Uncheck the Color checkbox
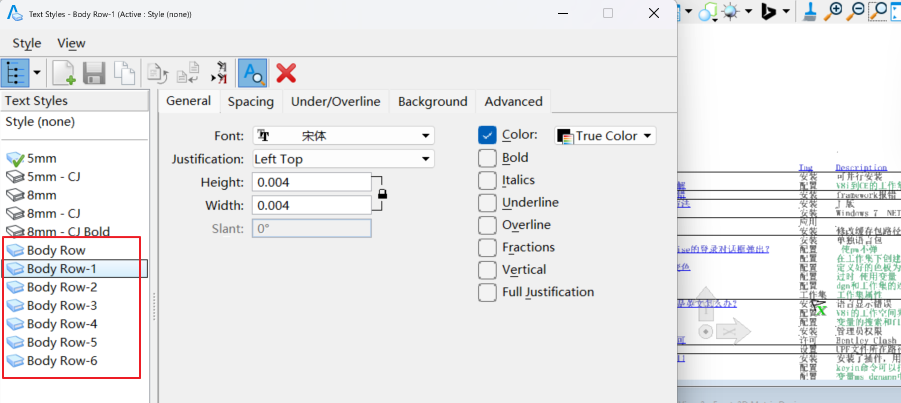 tap(488, 135)
